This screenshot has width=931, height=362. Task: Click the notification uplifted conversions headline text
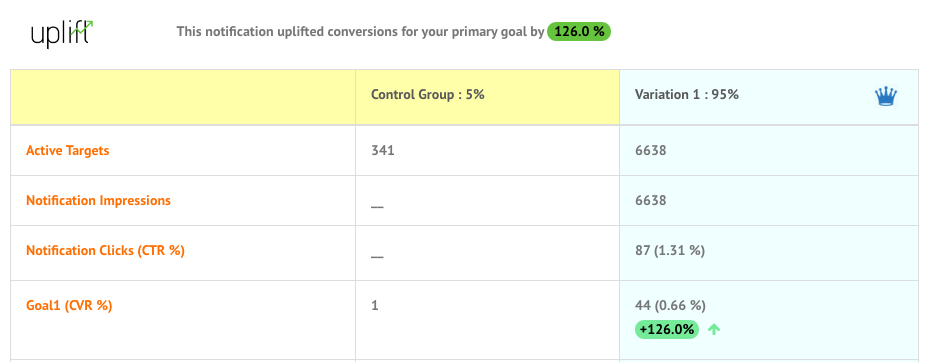tap(360, 31)
